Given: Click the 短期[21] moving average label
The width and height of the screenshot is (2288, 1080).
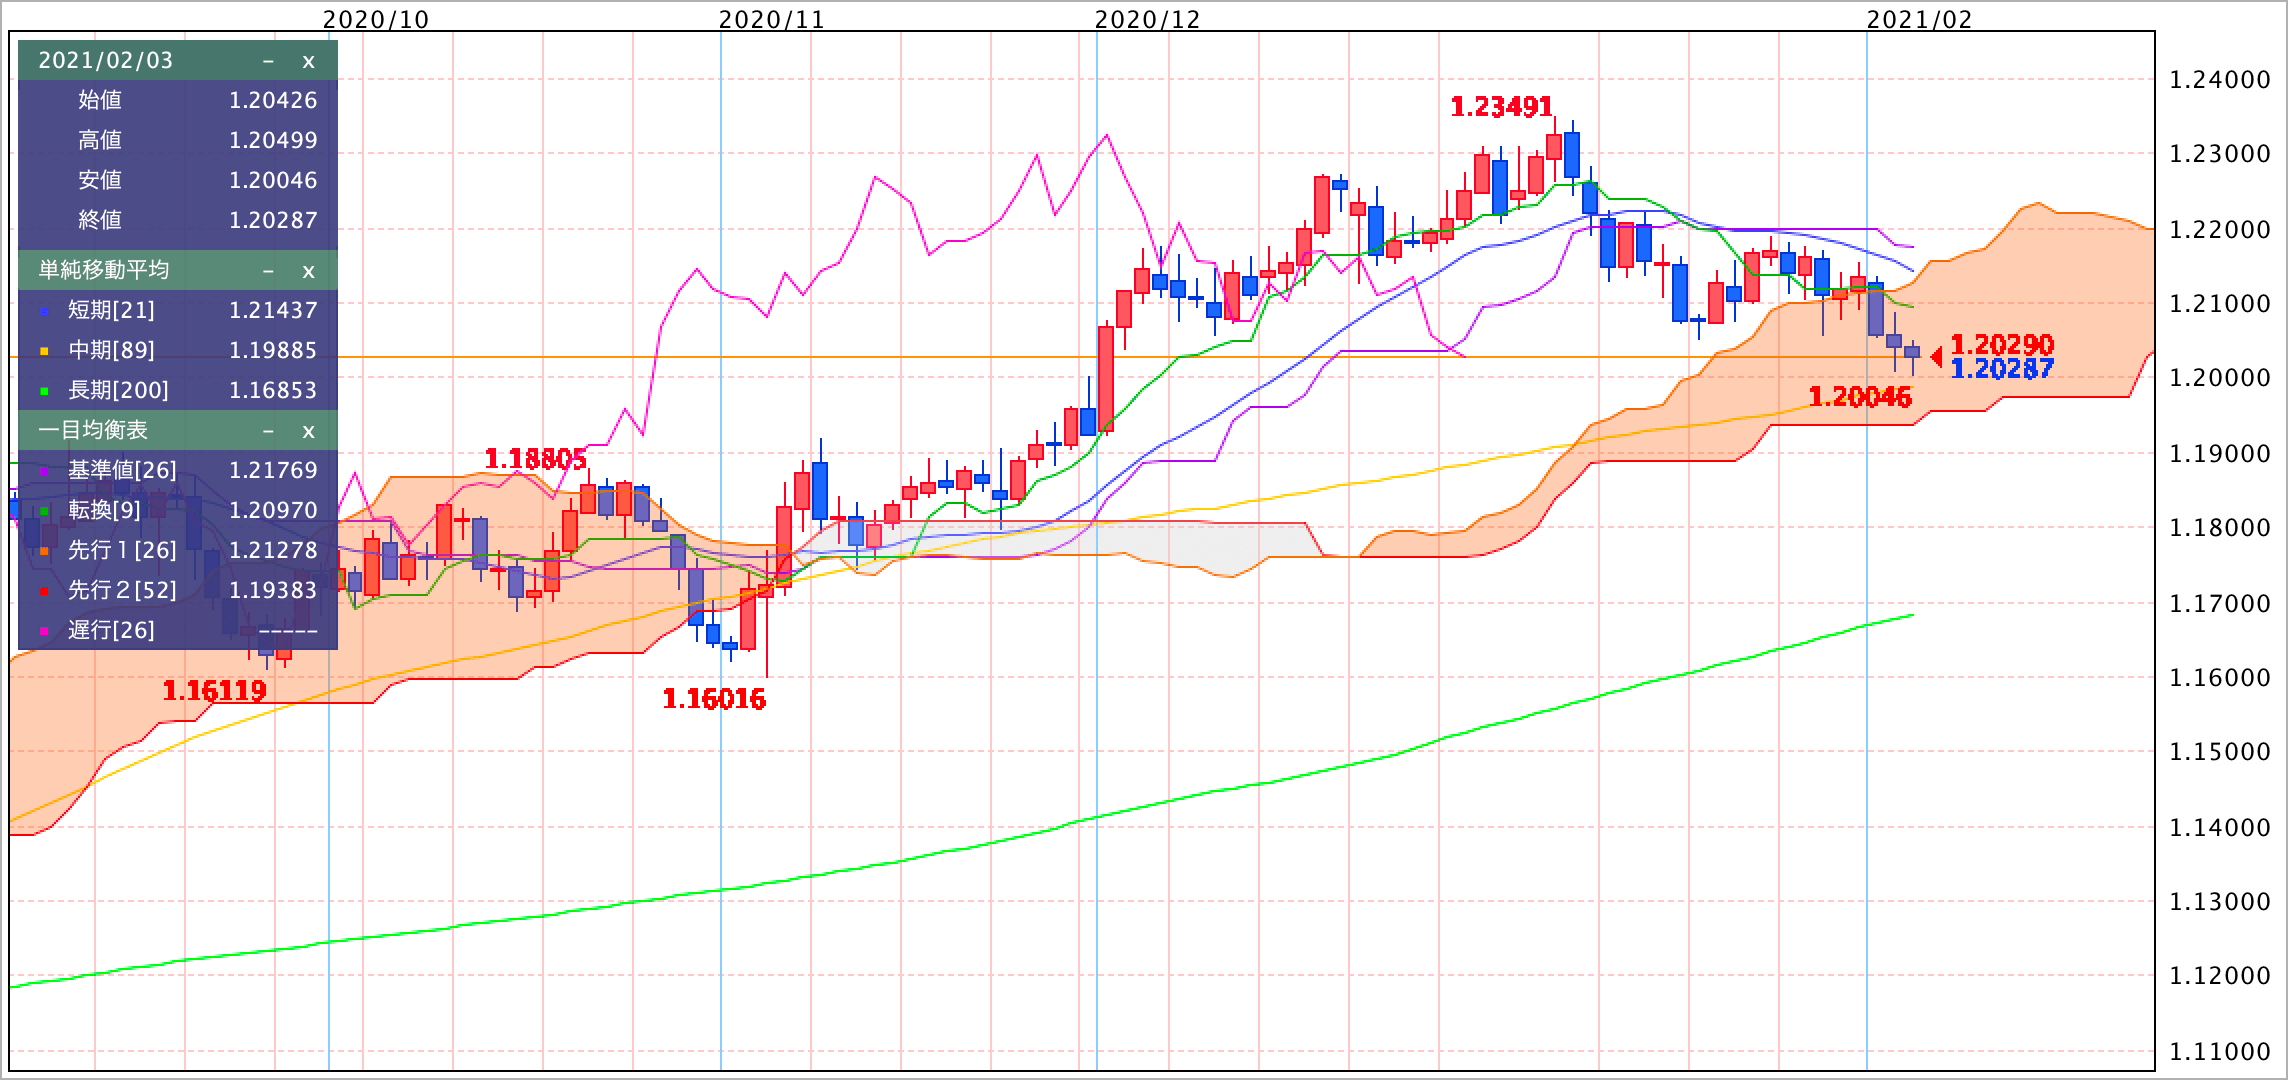Looking at the screenshot, I should click(111, 310).
